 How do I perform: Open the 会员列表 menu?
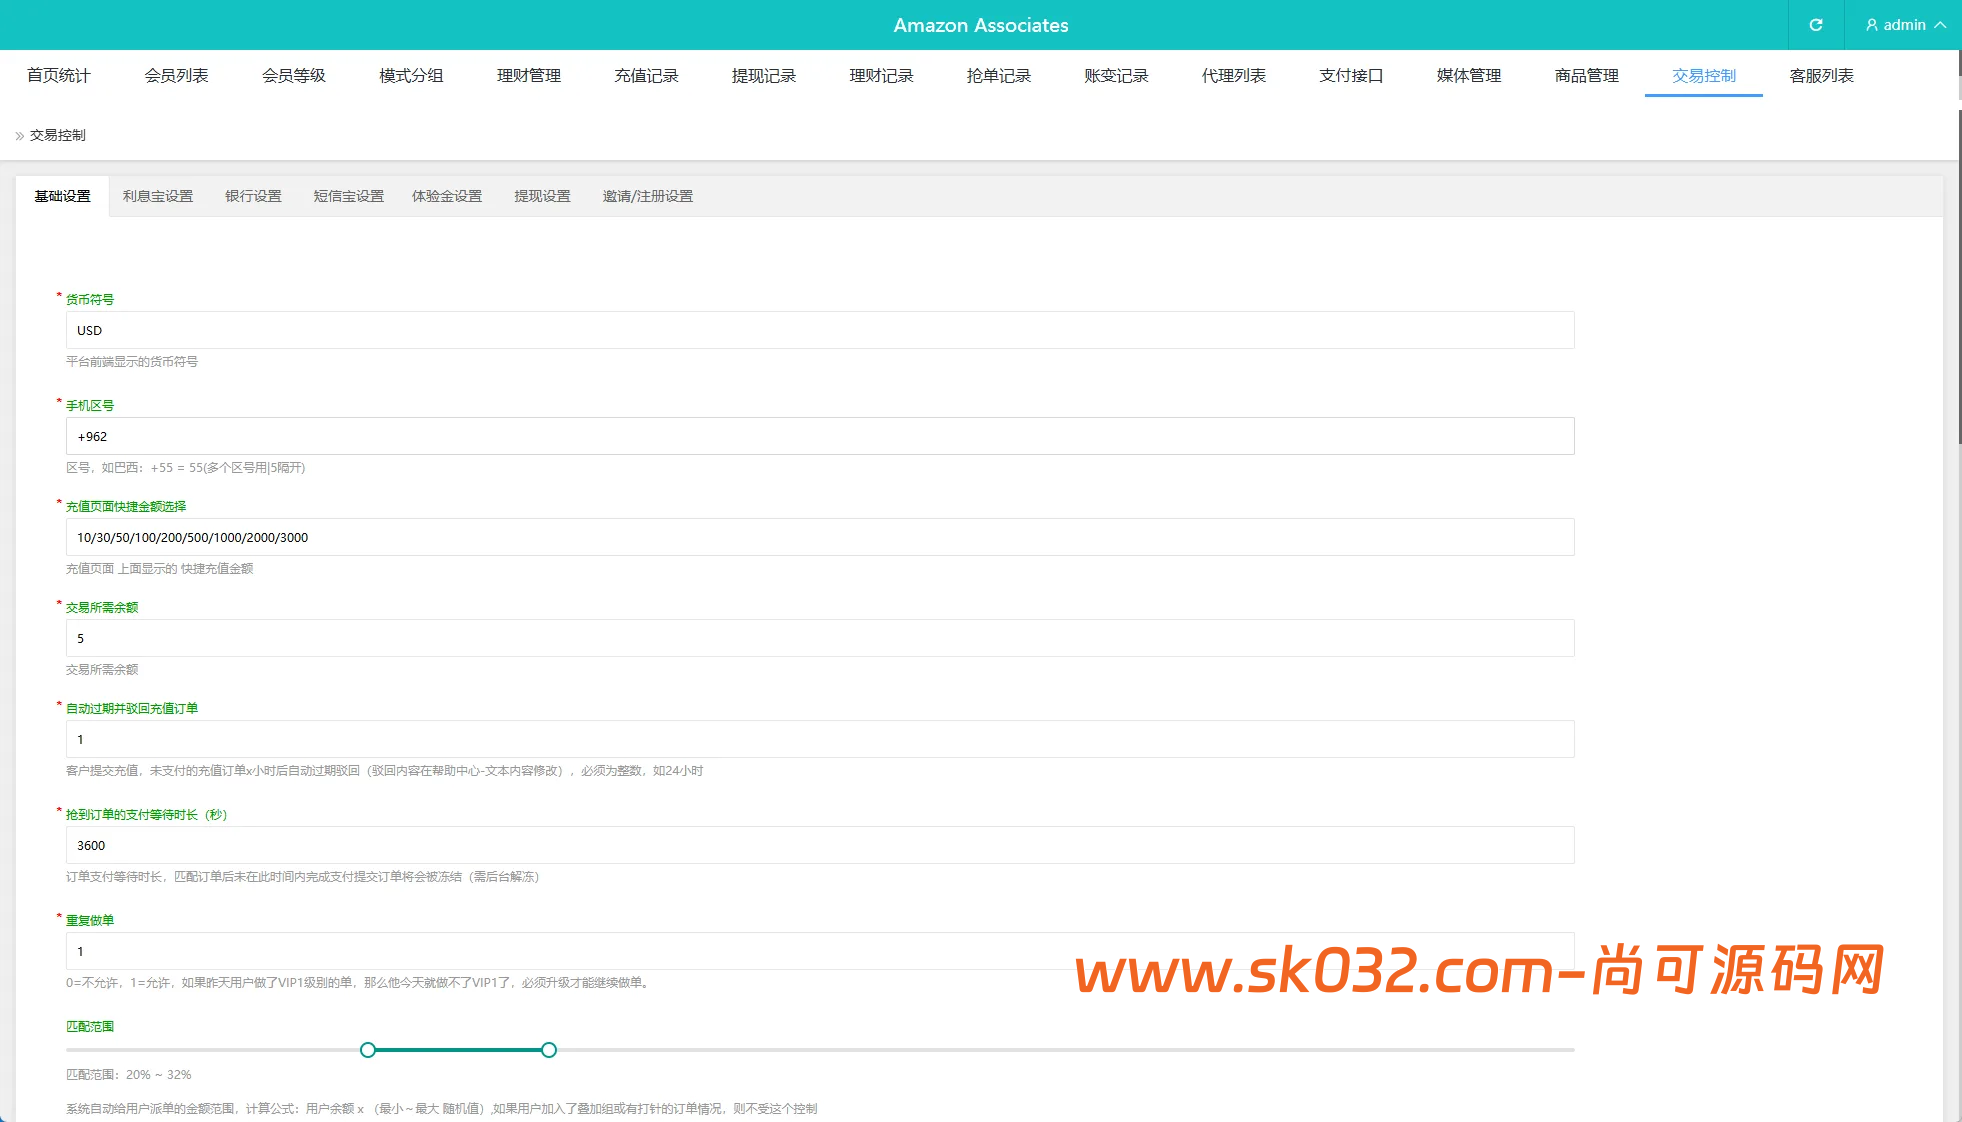point(176,76)
